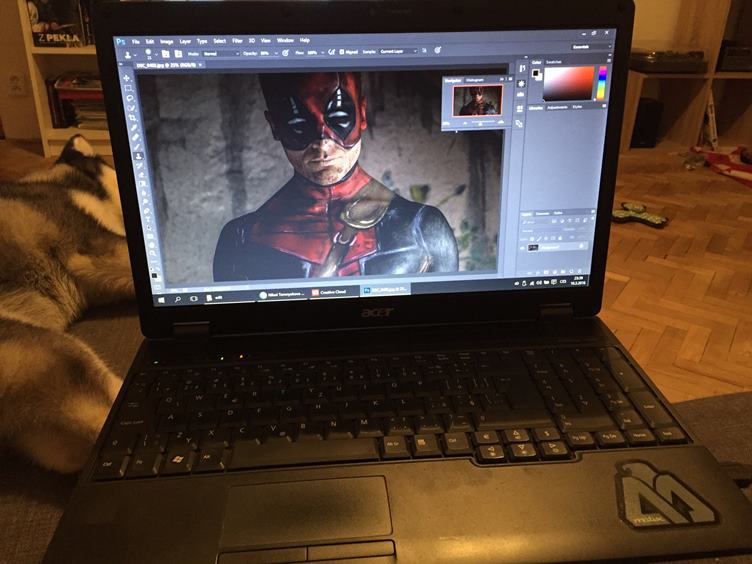Open the Mode dropdown showing Normal
Image resolution: width=752 pixels, height=564 pixels.
tap(220, 54)
